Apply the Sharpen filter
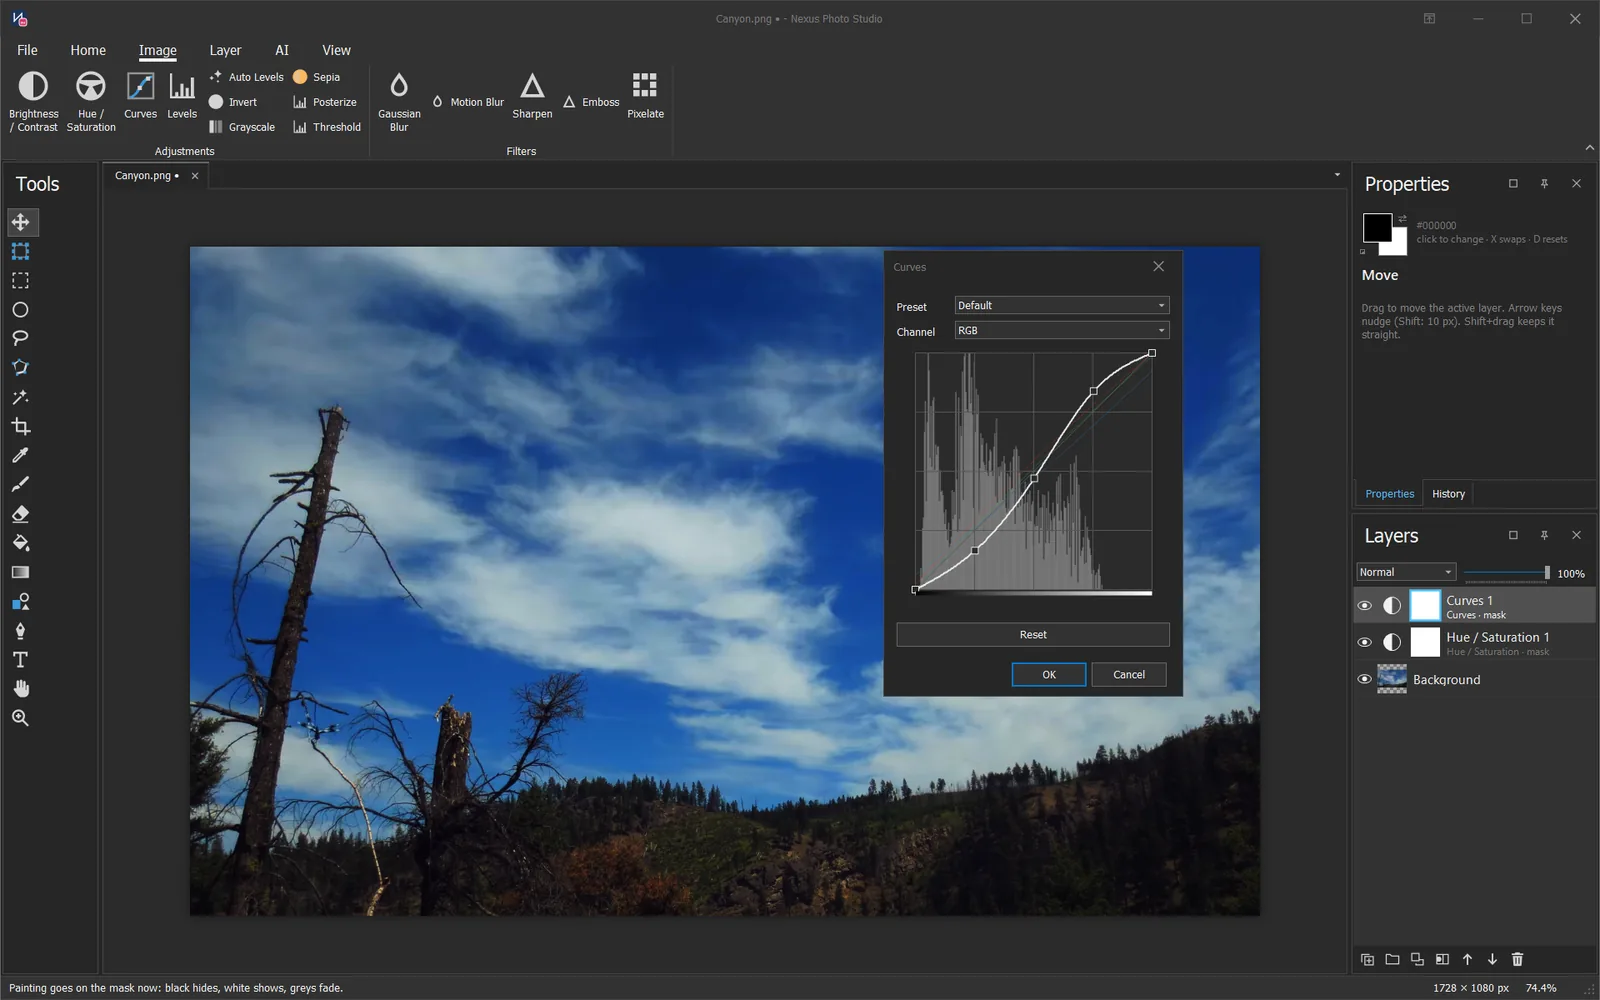1600x1000 pixels. click(532, 96)
